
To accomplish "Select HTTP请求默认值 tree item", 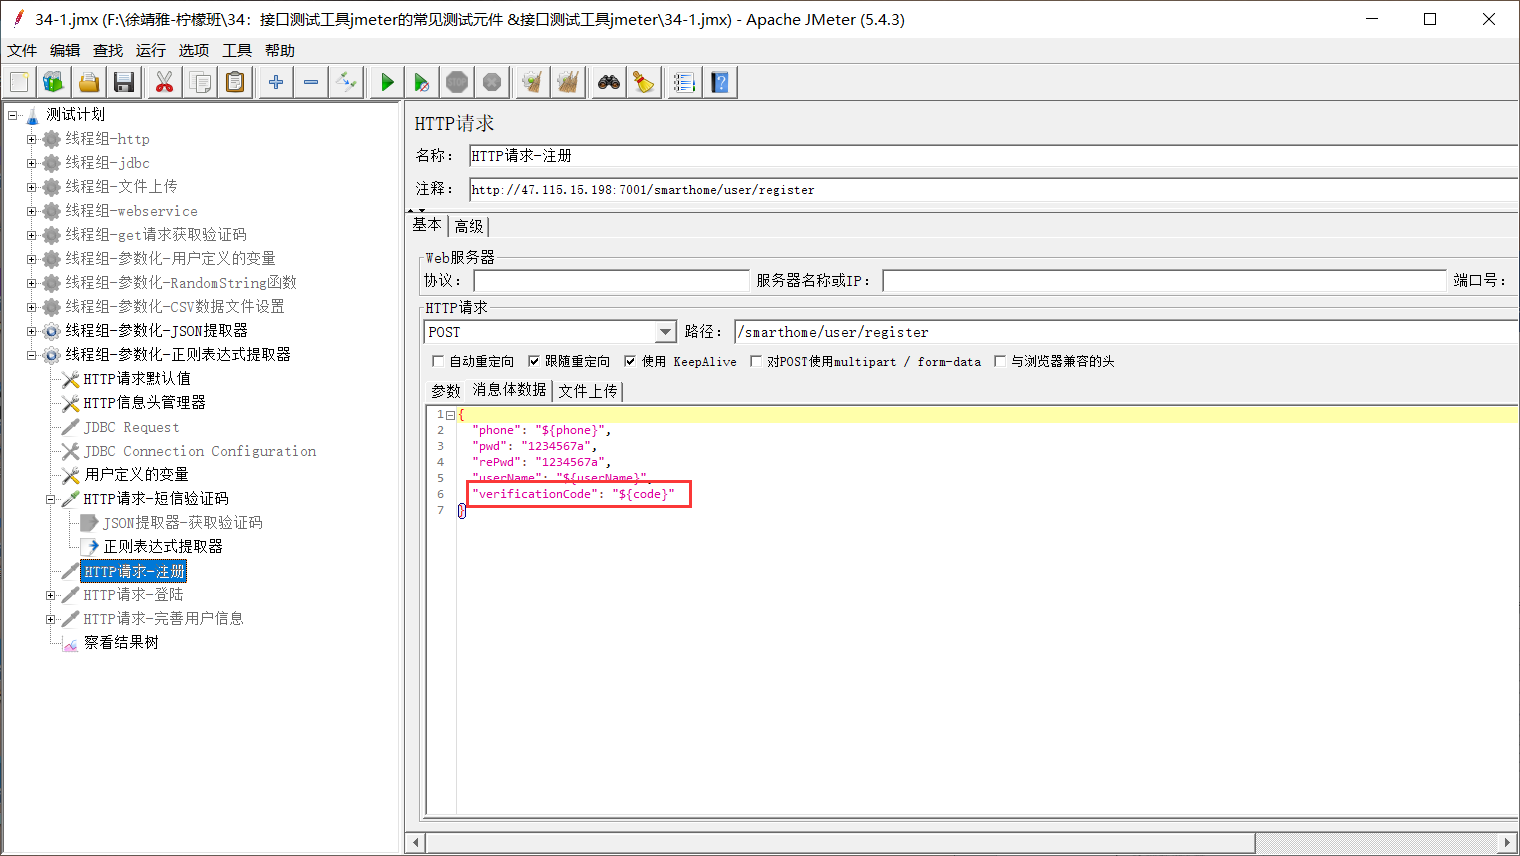I will point(137,379).
